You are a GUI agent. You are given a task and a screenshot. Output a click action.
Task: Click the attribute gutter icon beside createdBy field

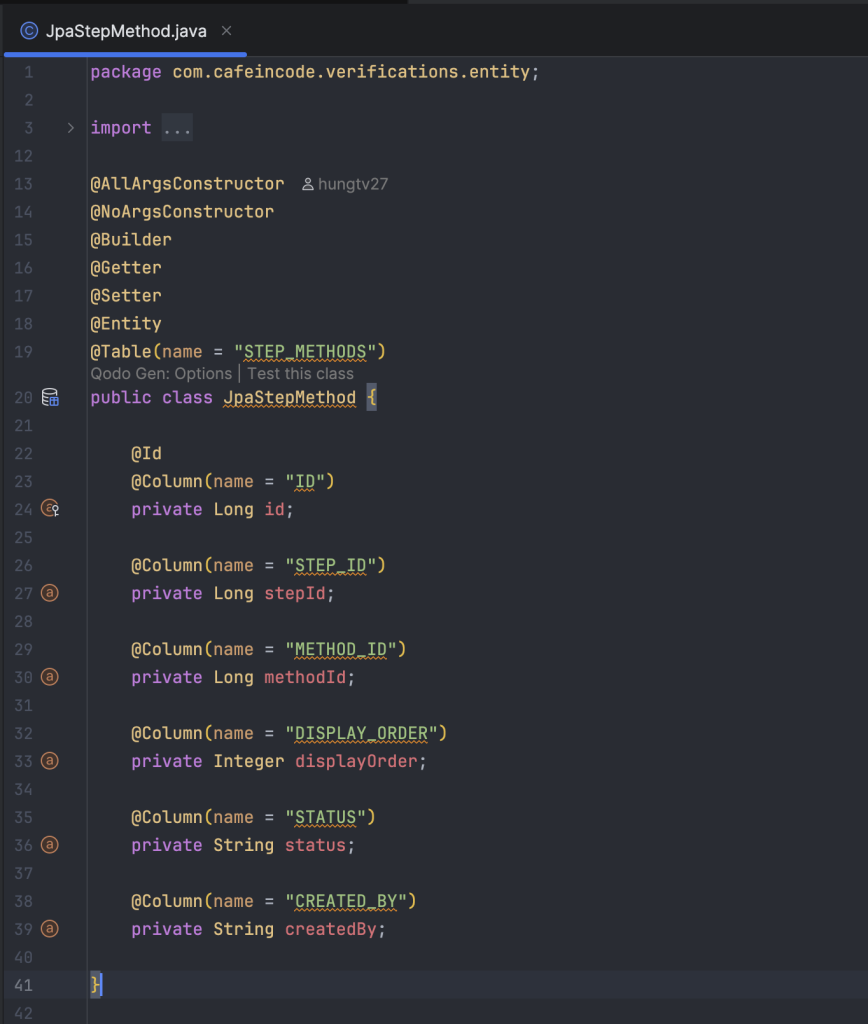[50, 929]
